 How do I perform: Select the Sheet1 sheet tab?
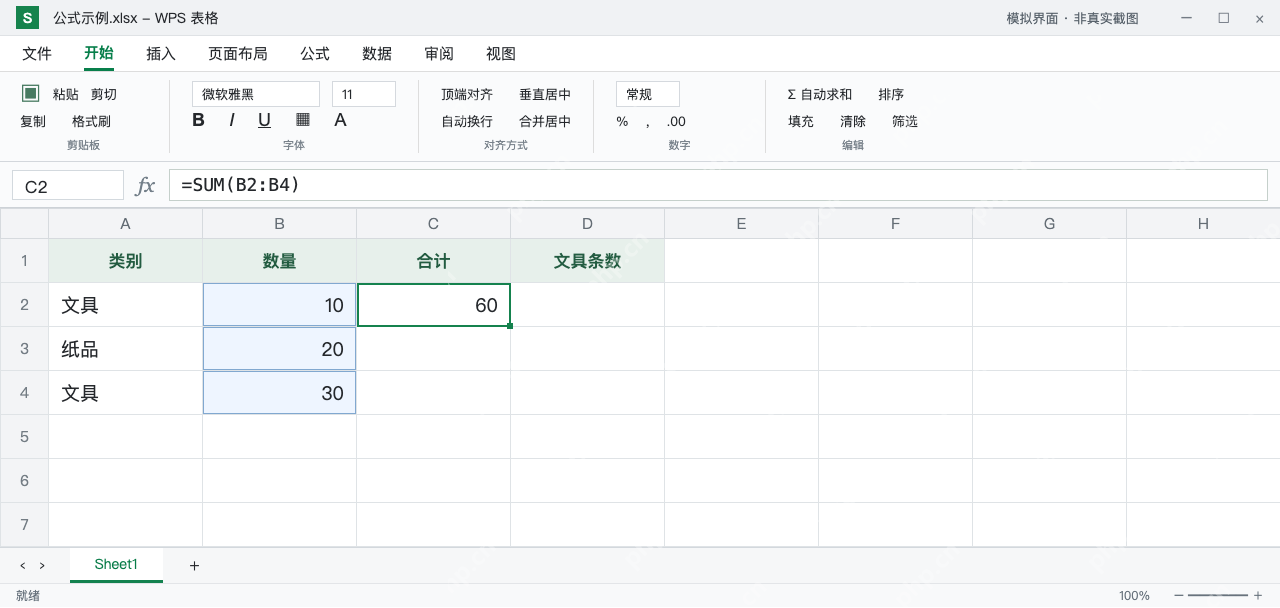pyautogui.click(x=116, y=565)
